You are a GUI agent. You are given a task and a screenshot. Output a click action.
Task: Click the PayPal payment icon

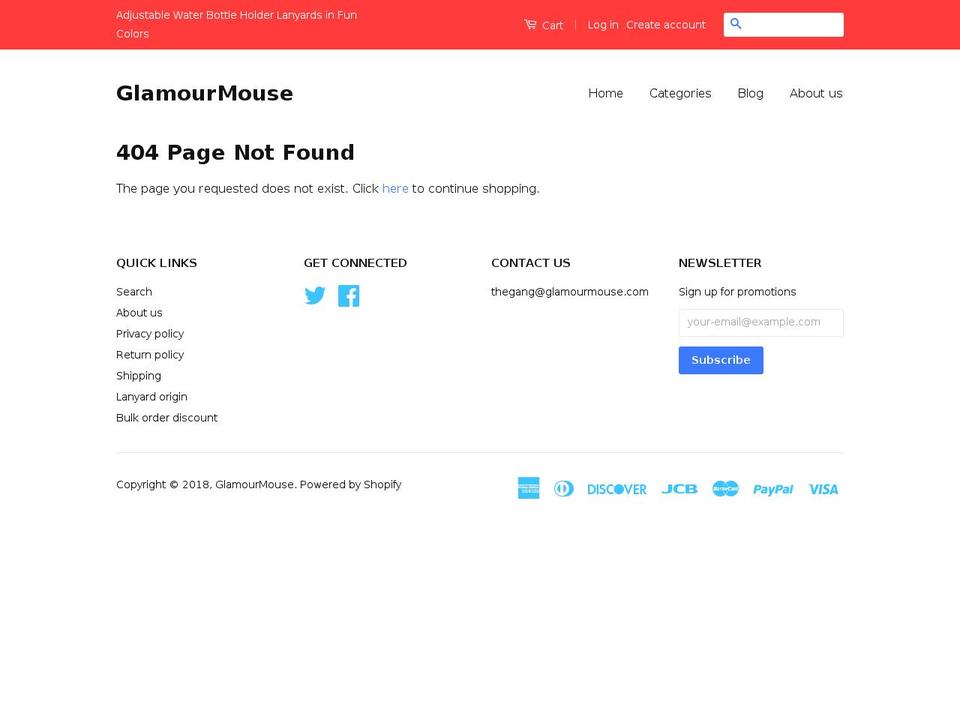coord(773,489)
